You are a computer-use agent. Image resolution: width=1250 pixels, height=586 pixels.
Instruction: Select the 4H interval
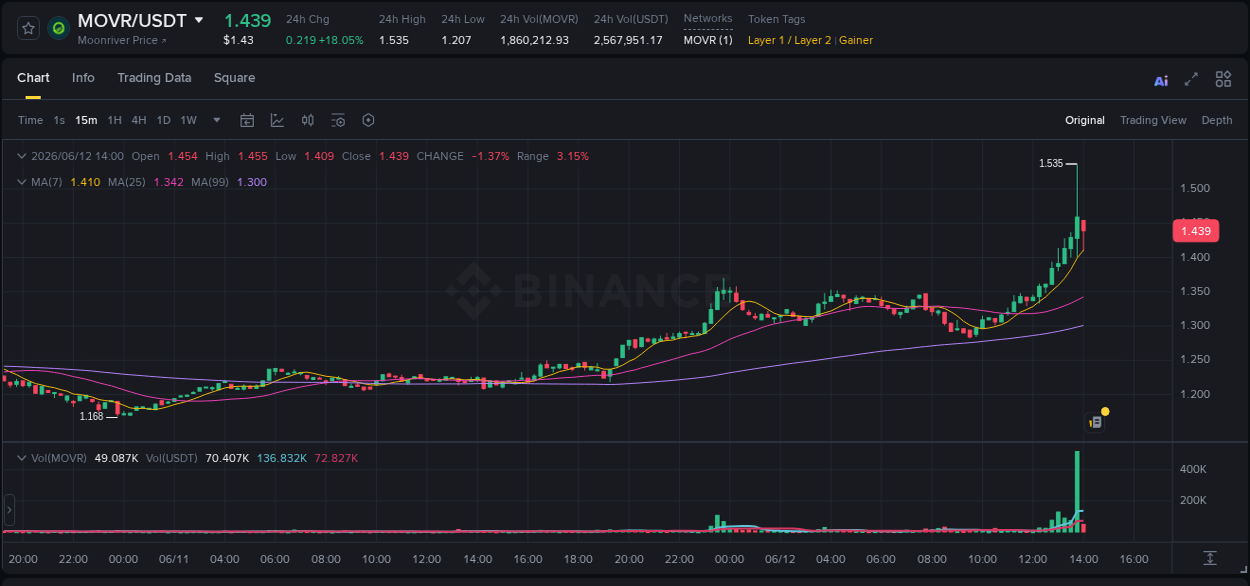pos(139,120)
